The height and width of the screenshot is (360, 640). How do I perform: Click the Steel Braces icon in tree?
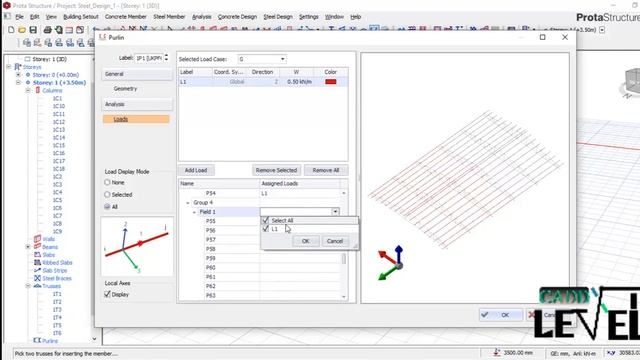tap(38, 278)
